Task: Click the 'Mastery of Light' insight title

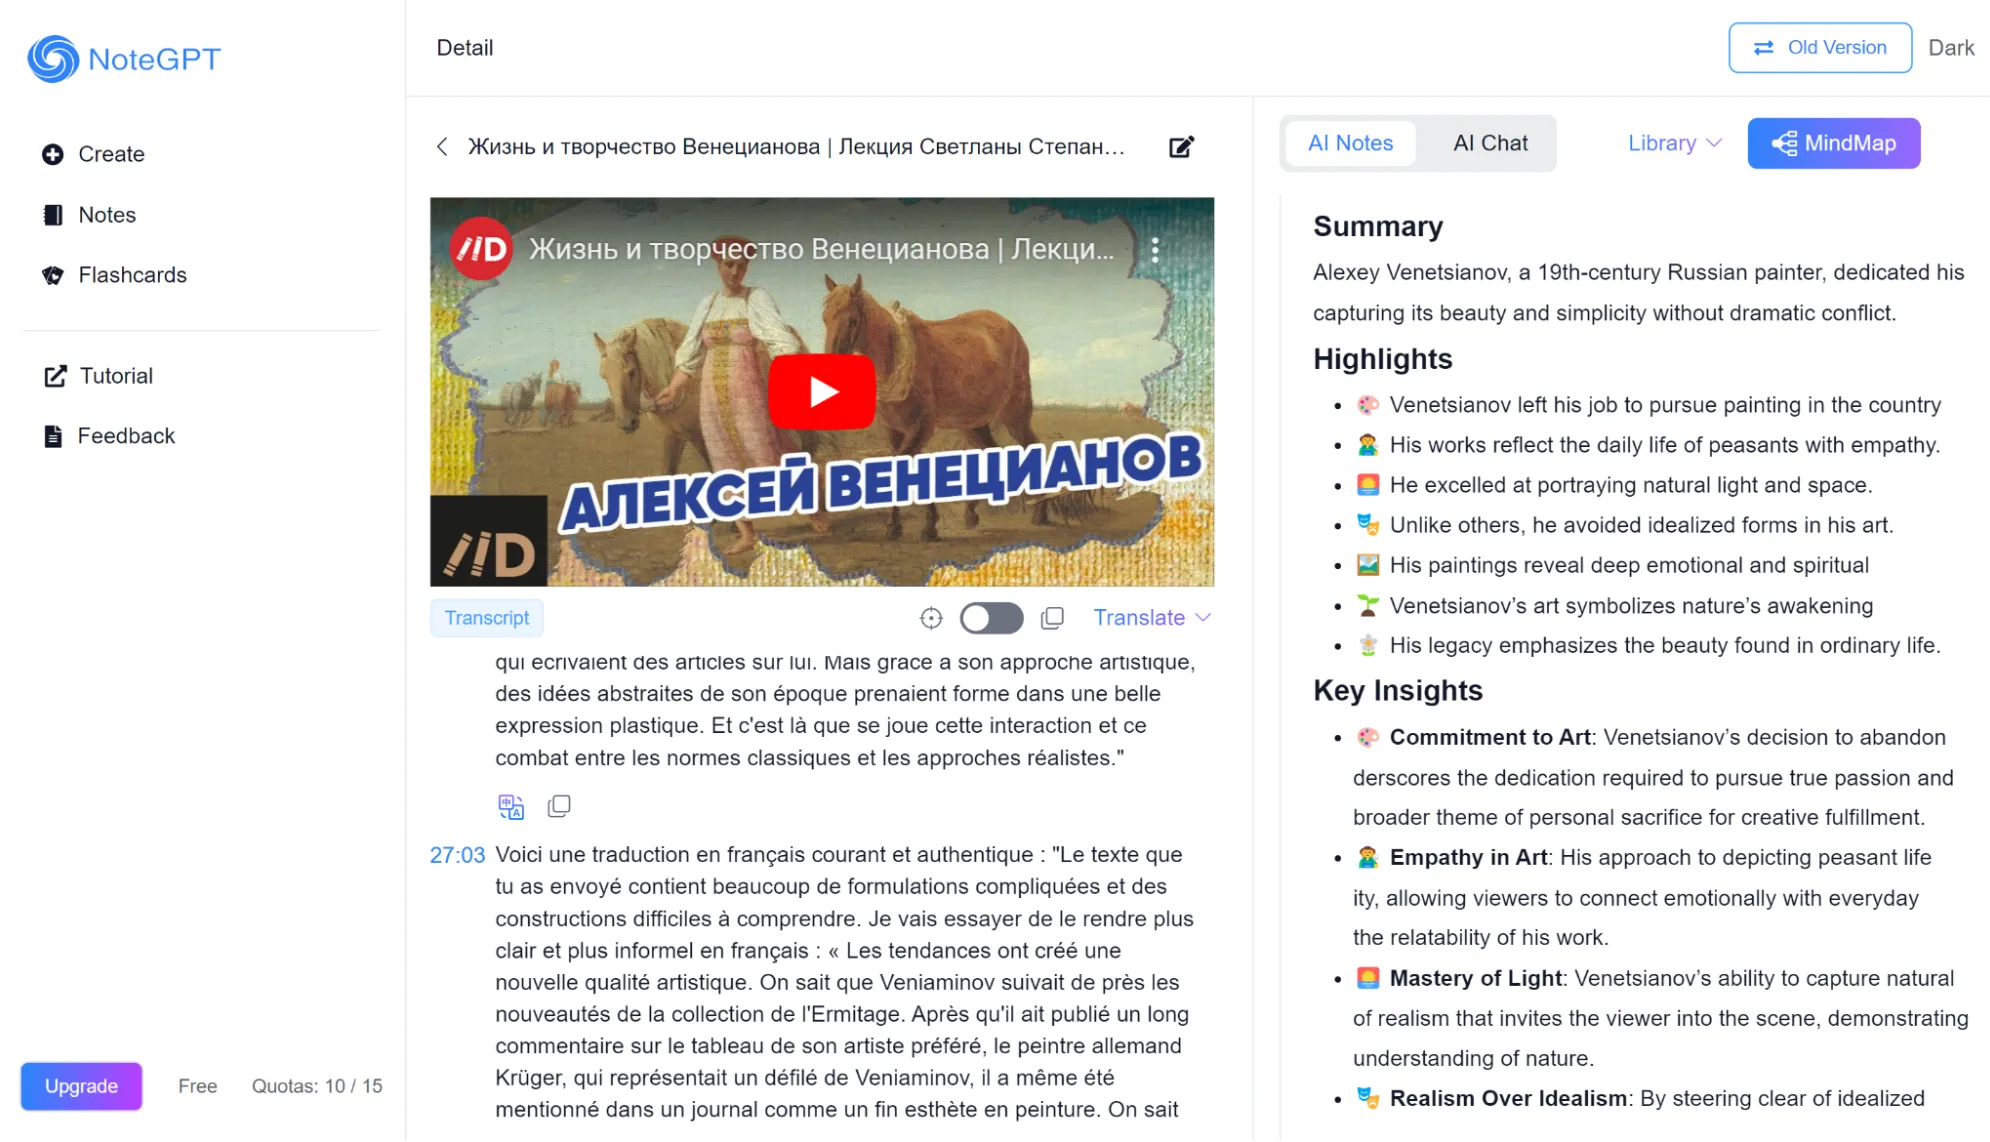Action: tap(1475, 978)
